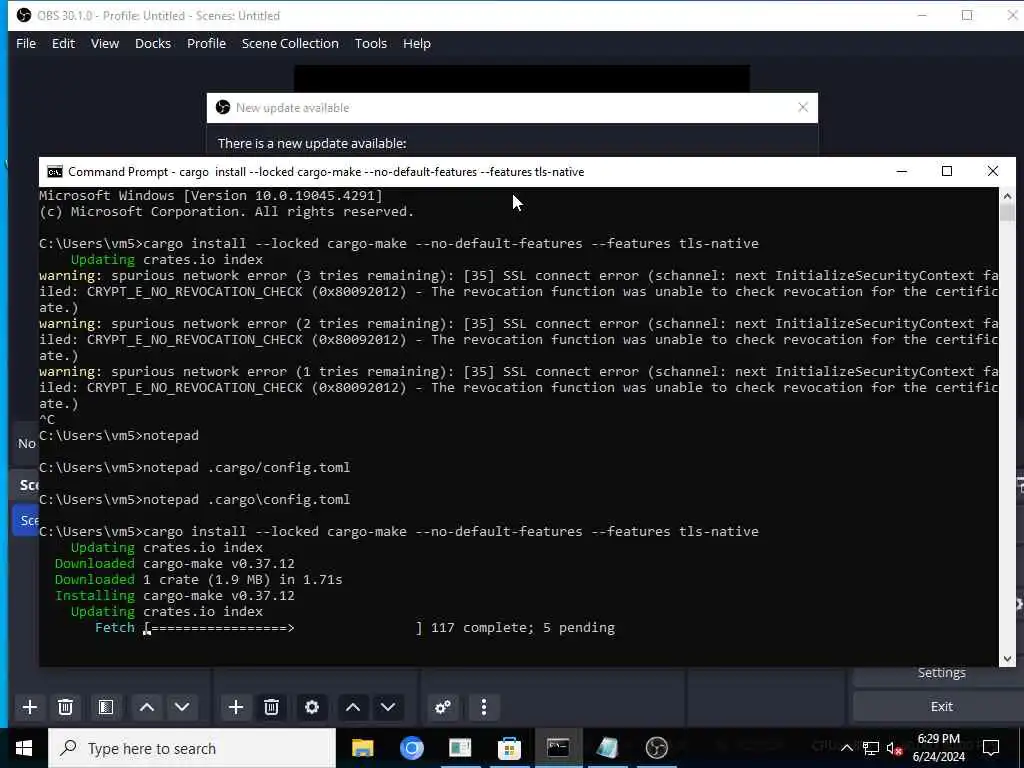Screen dimensions: 1024x768
Task: Click the Fetch progress bar in terminal
Action: 283,628
